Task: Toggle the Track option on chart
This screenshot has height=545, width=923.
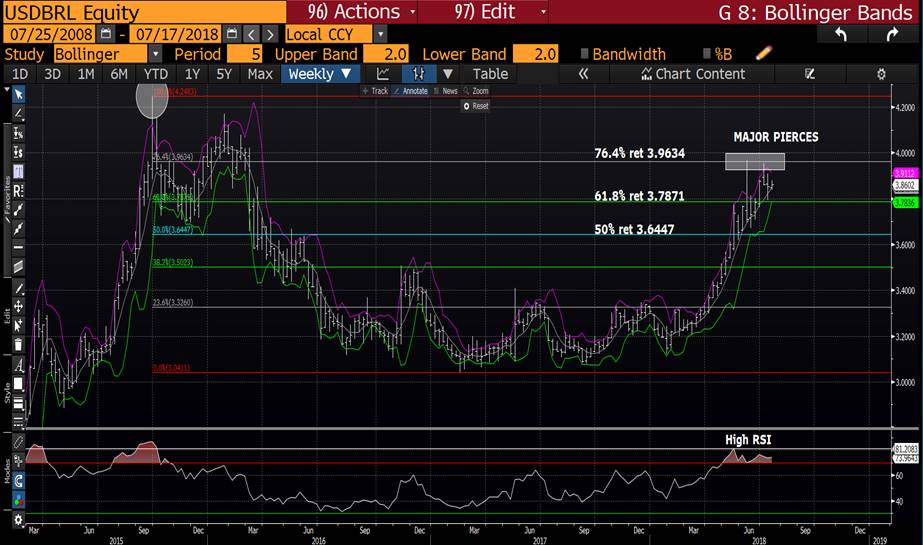Action: (x=378, y=91)
